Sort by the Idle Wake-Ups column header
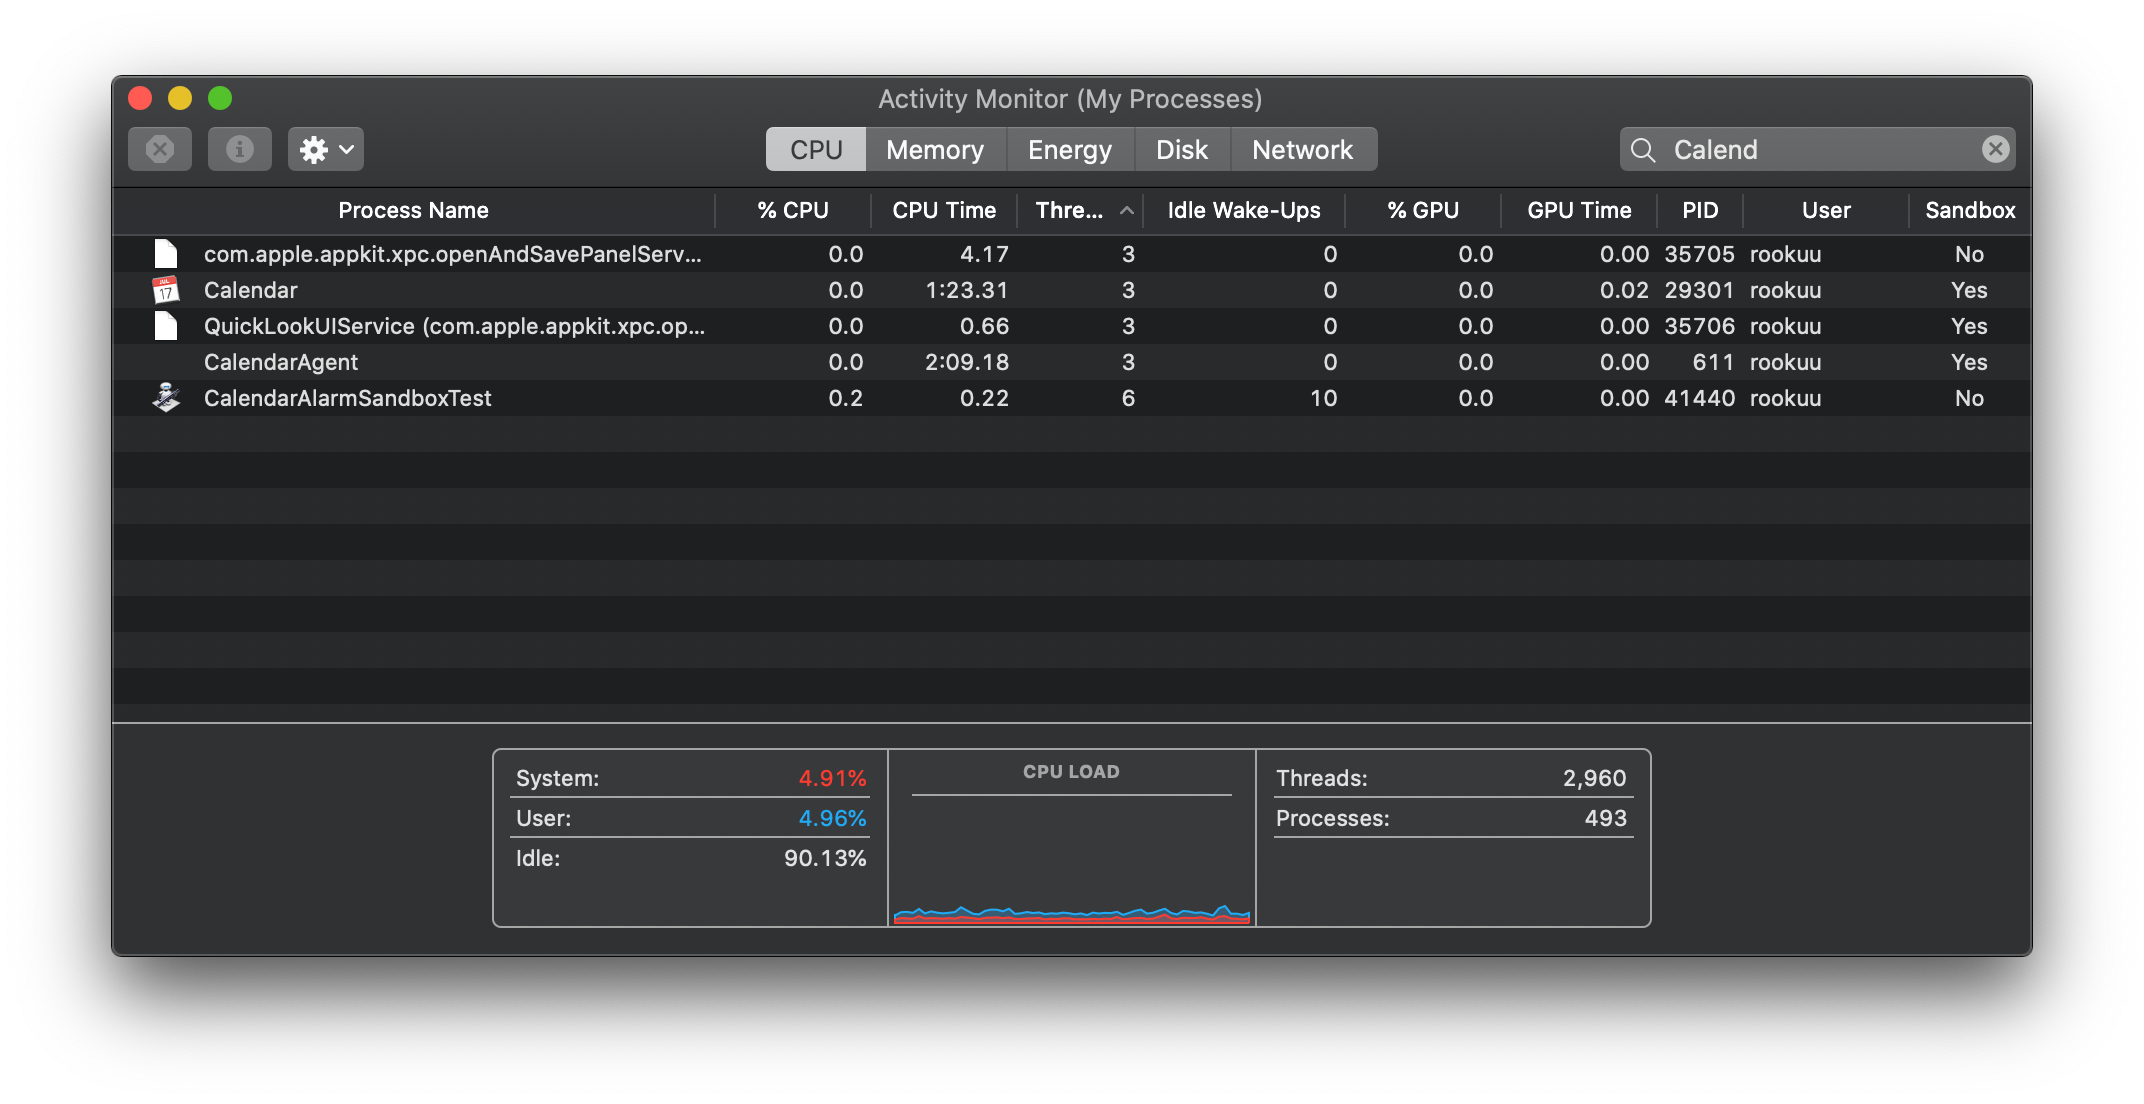2144x1104 pixels. (1244, 210)
